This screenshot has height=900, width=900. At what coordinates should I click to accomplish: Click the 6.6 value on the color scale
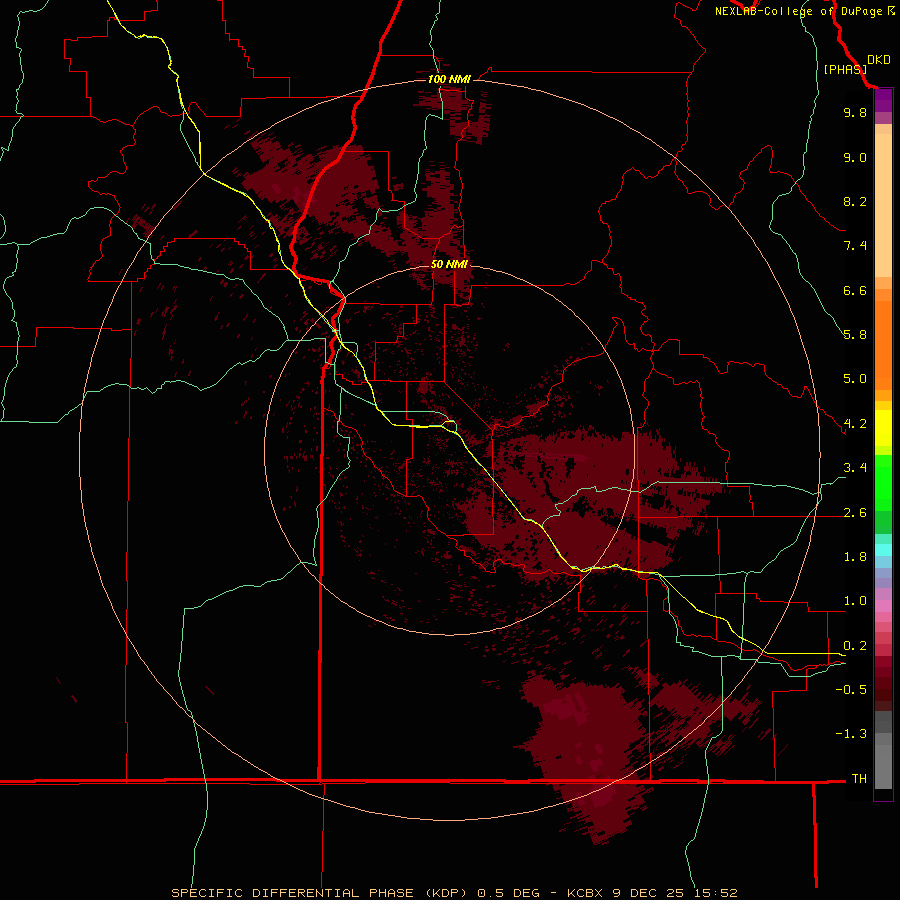click(855, 290)
